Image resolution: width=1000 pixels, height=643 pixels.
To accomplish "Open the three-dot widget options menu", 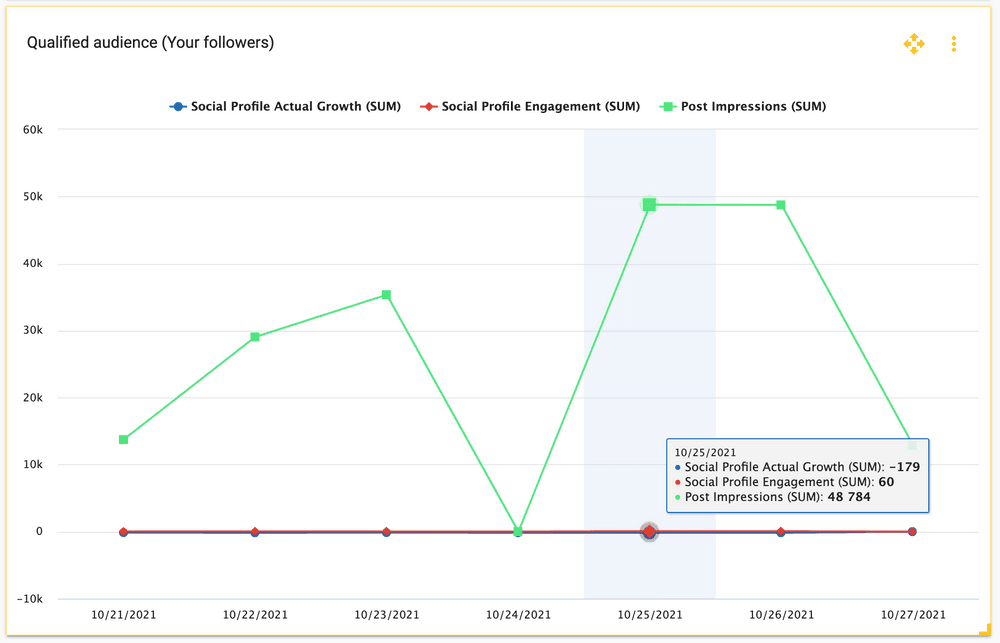I will (954, 44).
